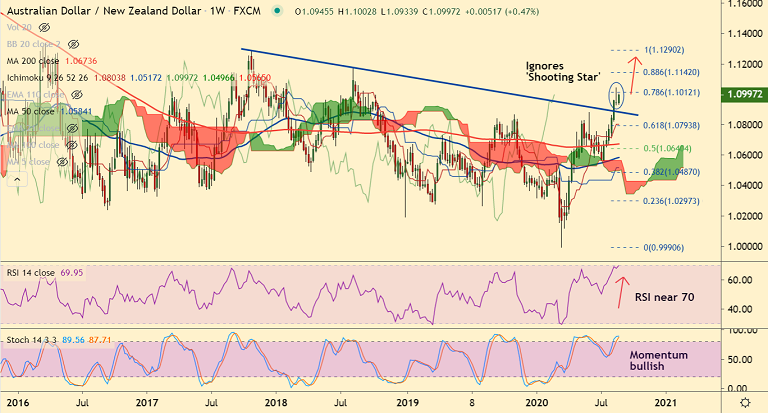Click Fibonacci level 0.886(1.11420)
Viewport: 768px width, 413px height.
tap(672, 72)
